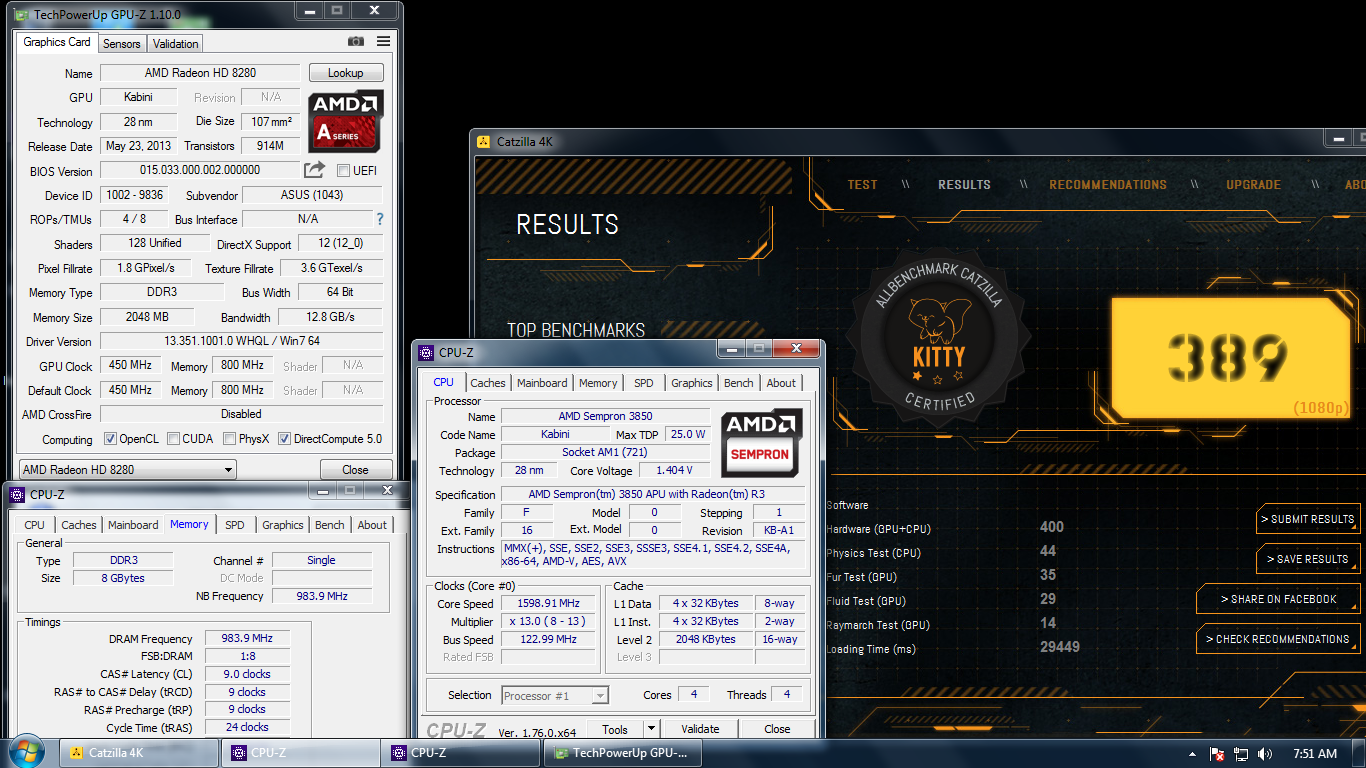Screen dimensions: 1366x768
Task: Click SUBMIT RESULTS in Catzilla
Action: tap(1308, 519)
